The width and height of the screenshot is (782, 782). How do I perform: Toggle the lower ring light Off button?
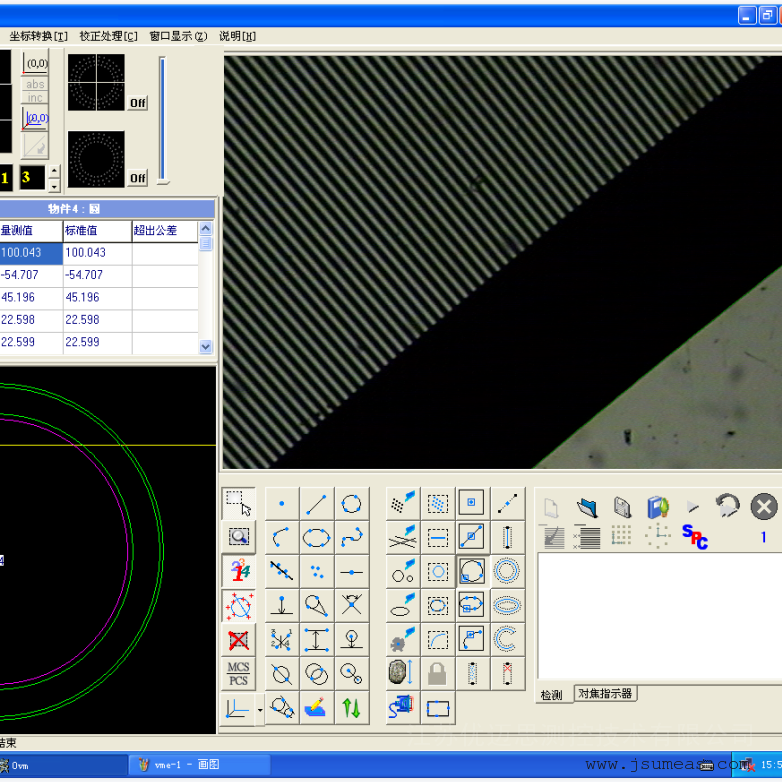point(137,178)
